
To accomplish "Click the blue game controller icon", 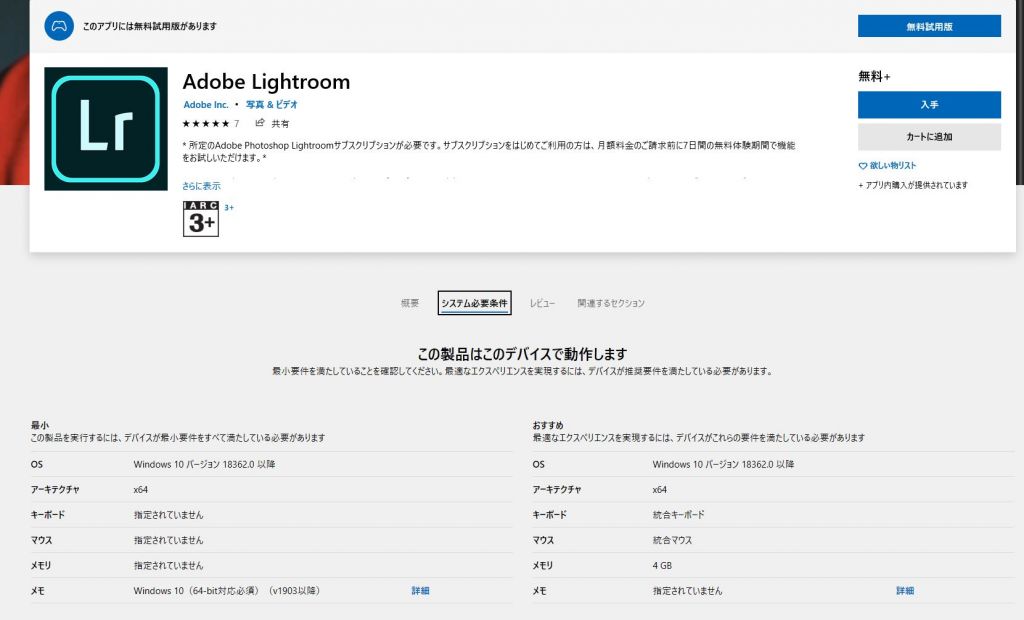I will (x=59, y=26).
